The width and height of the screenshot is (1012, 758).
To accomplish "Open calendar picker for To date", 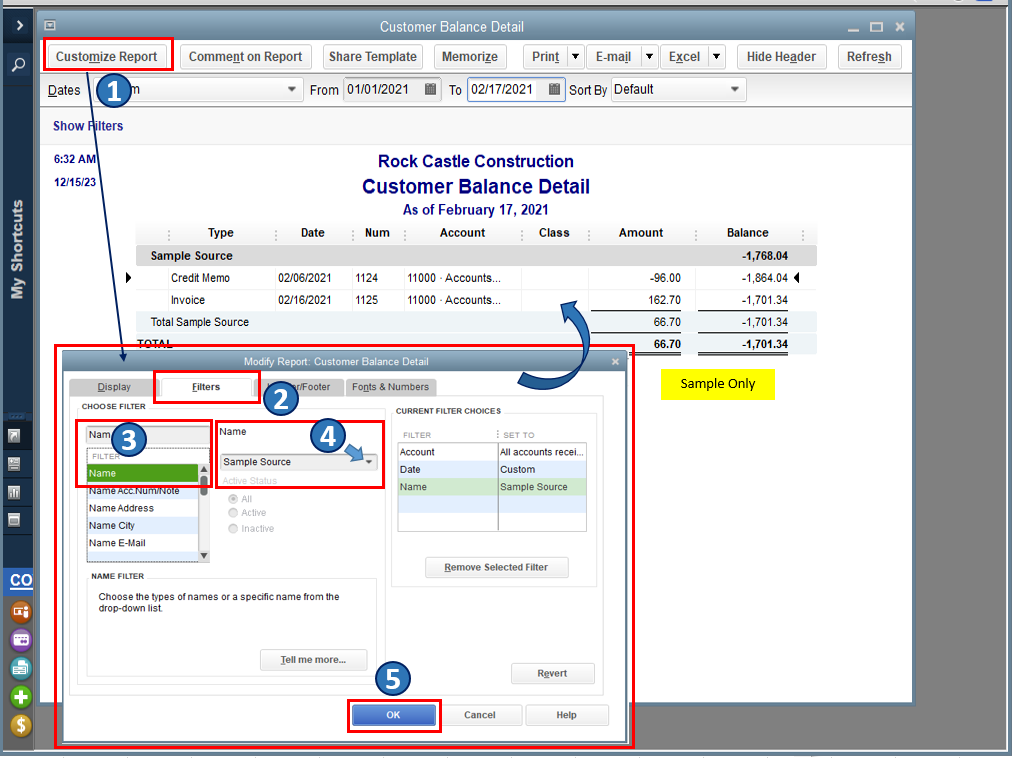I will (555, 89).
